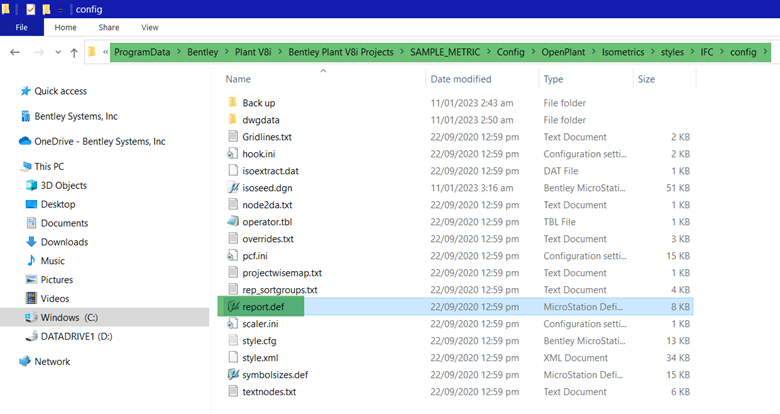Open the 3D Objects folder
The height and width of the screenshot is (414, 780).
(x=64, y=186)
